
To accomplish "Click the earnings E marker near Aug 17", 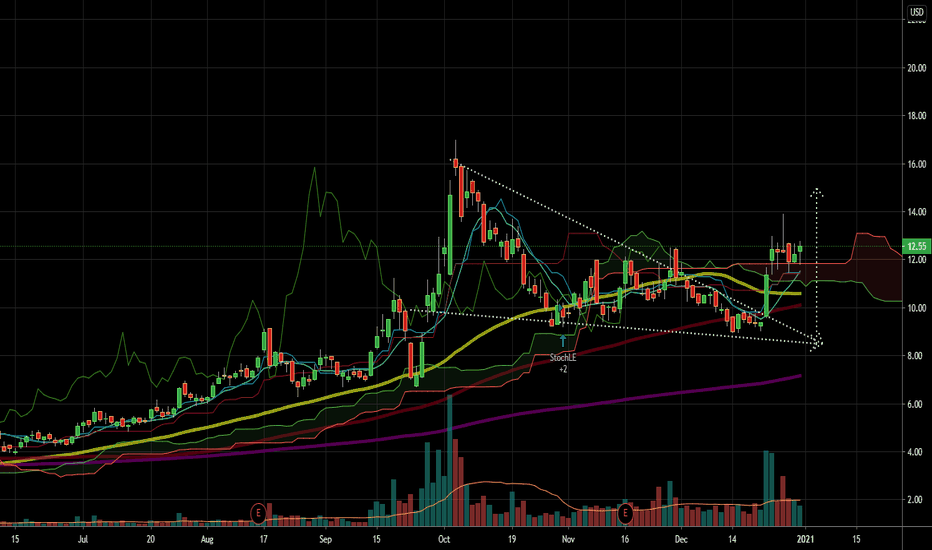I will click(x=258, y=513).
